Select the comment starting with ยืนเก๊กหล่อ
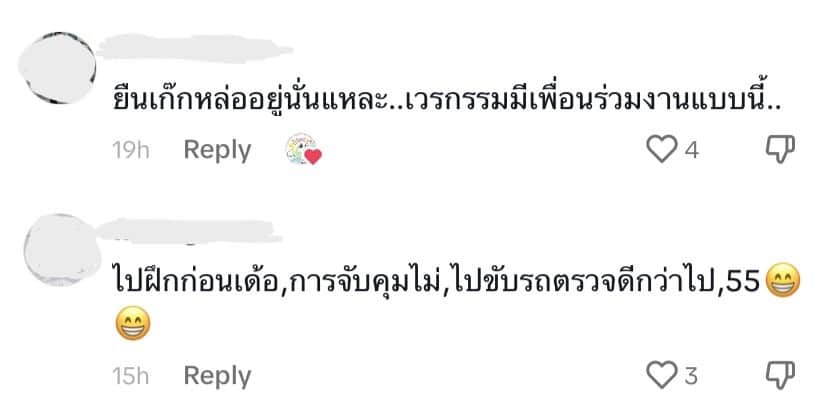Image resolution: width=828 pixels, height=404 pixels. pyautogui.click(x=447, y=101)
